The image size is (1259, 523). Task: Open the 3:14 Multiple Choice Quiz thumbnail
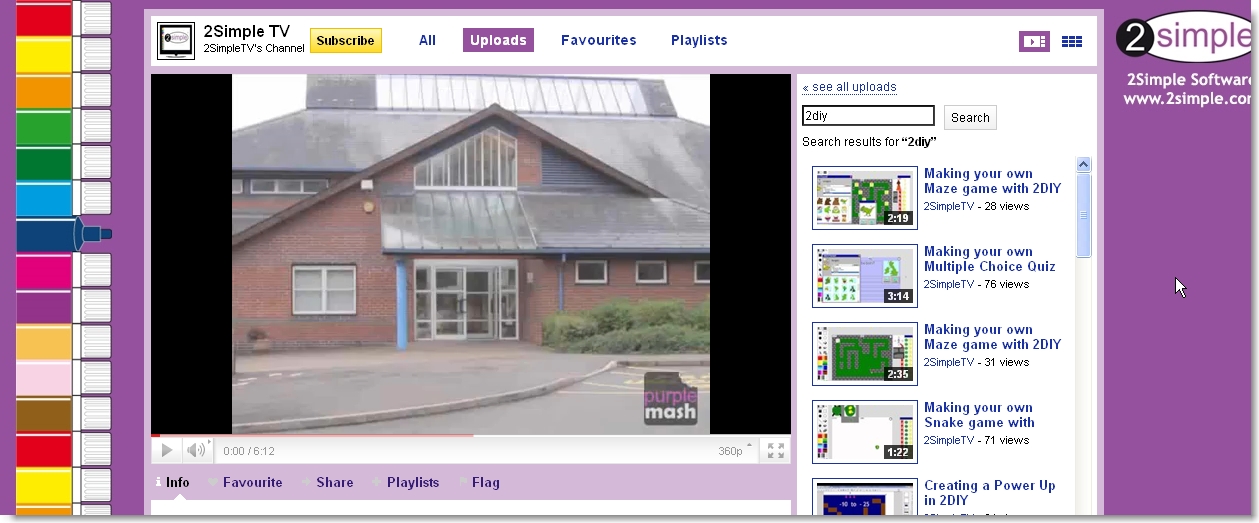pos(865,276)
